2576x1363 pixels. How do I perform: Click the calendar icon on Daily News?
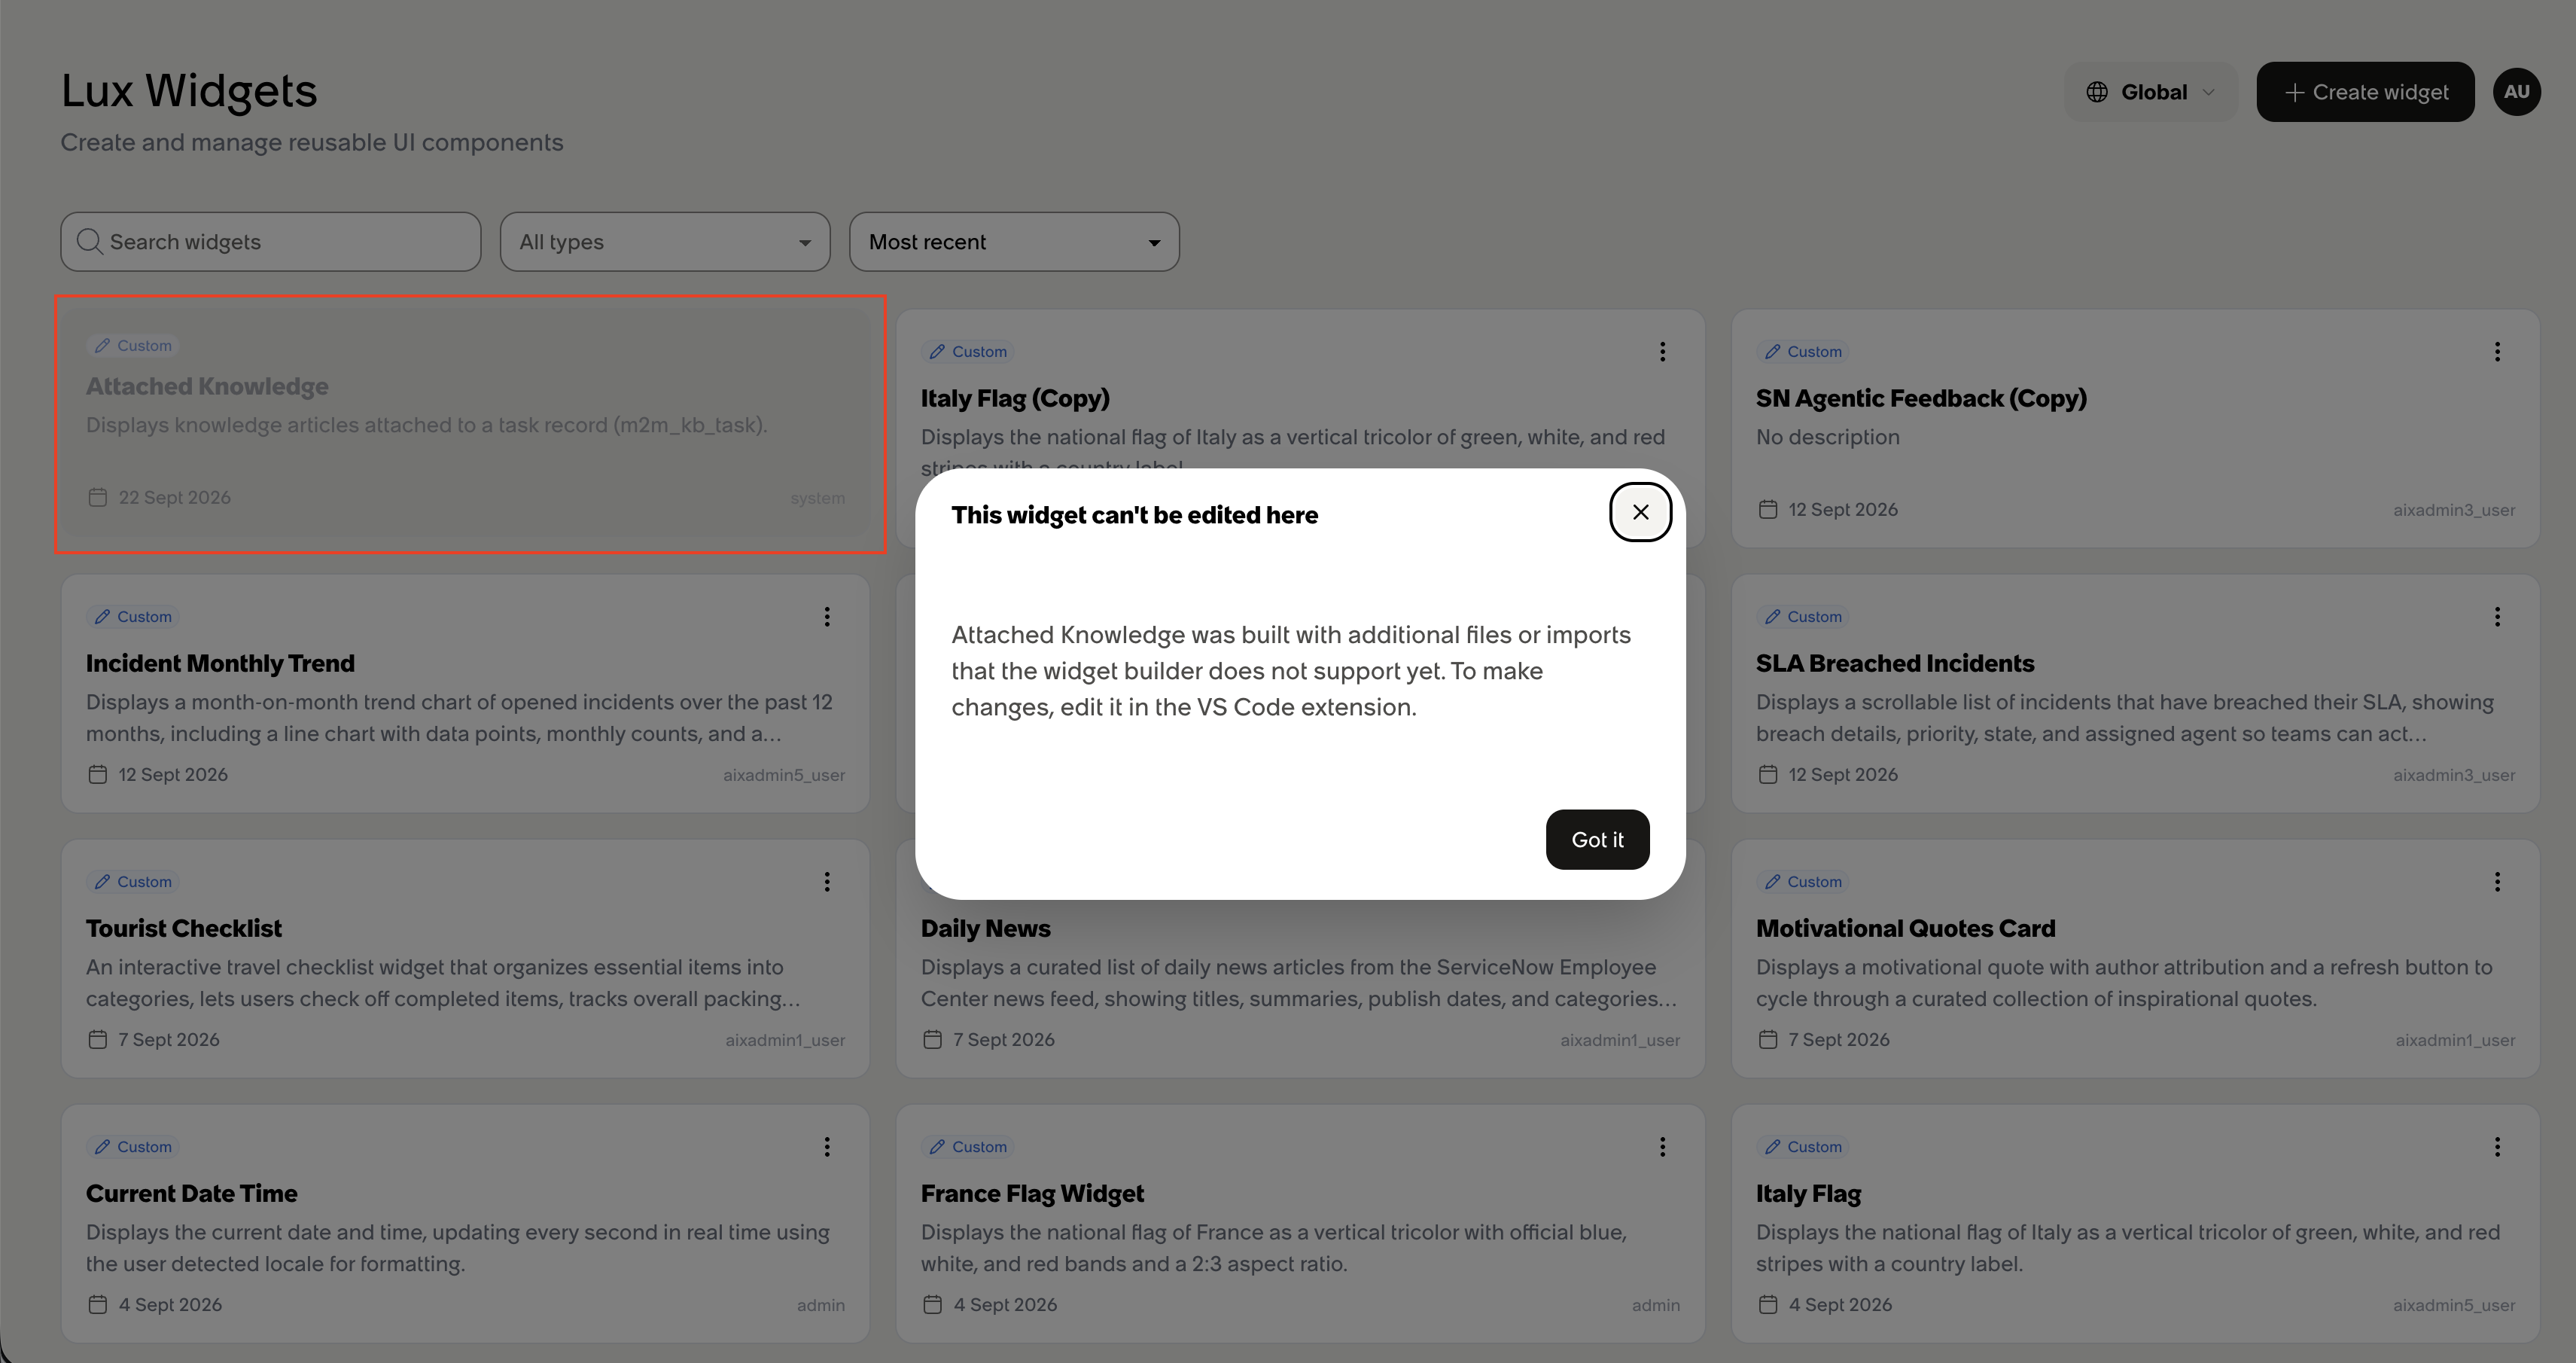pos(932,1040)
